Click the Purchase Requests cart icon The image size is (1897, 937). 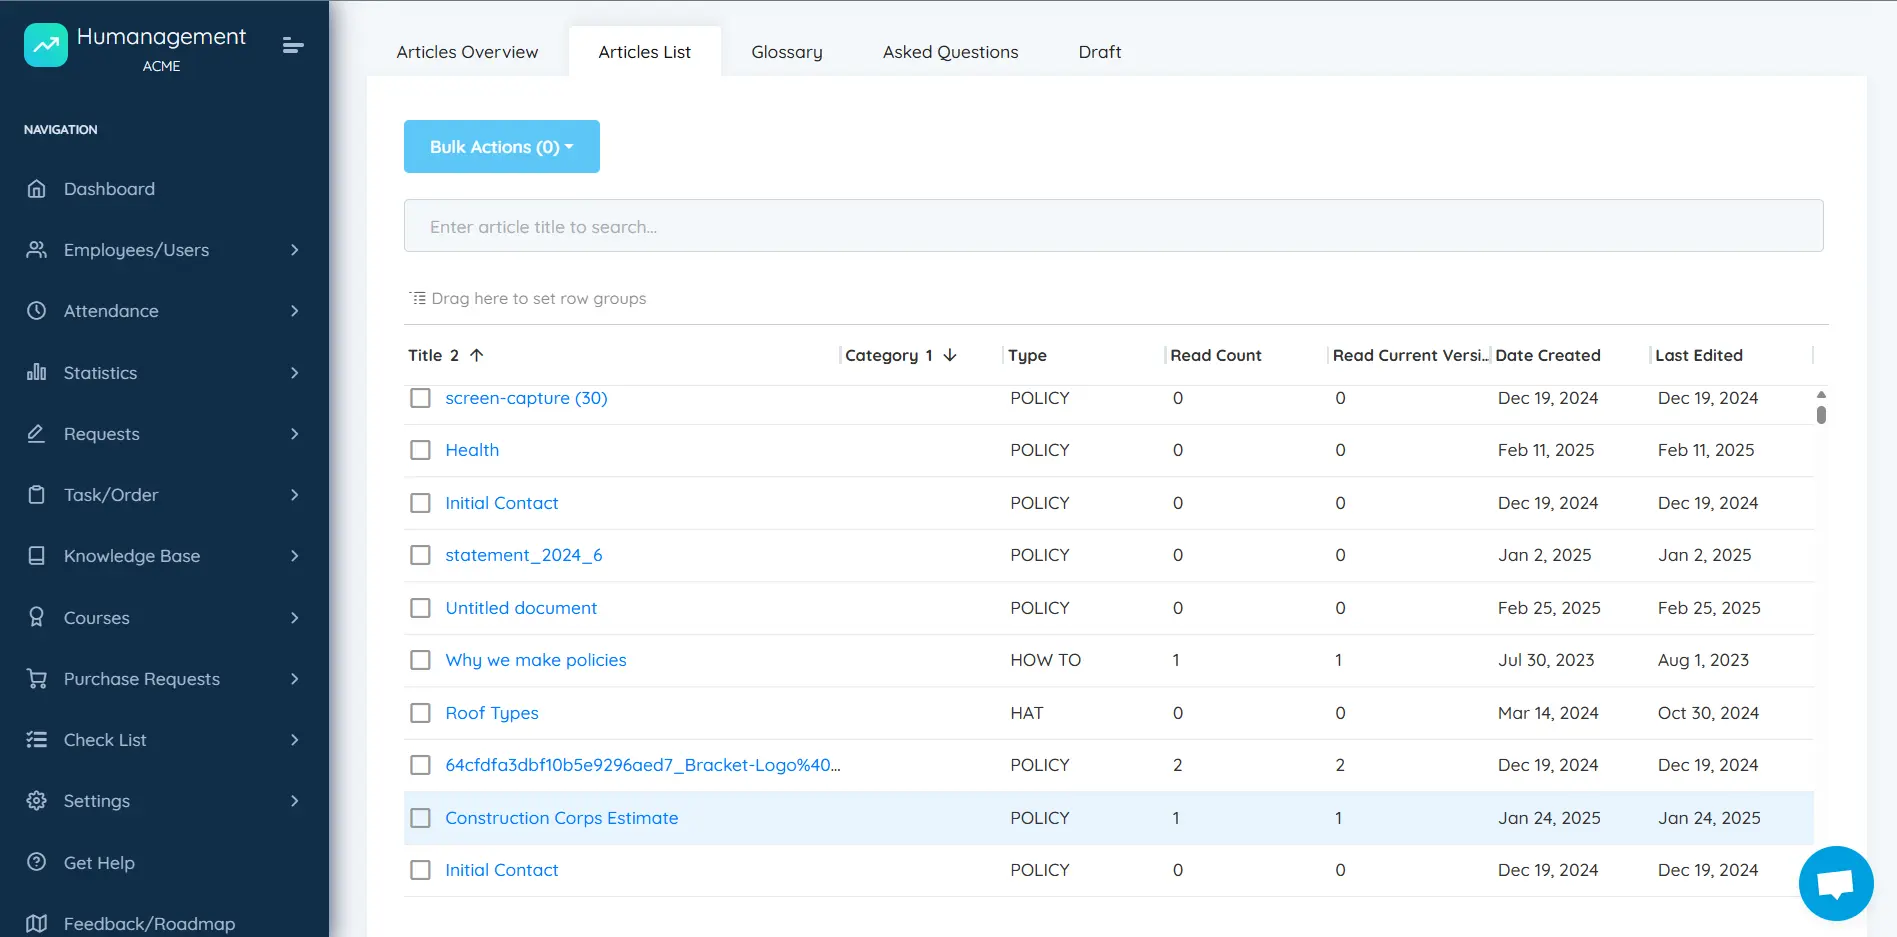[37, 678]
